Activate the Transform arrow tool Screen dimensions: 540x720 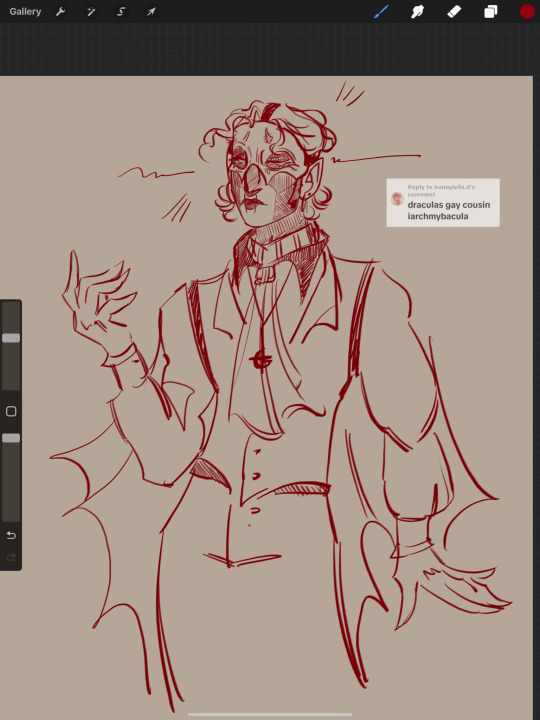tap(151, 11)
